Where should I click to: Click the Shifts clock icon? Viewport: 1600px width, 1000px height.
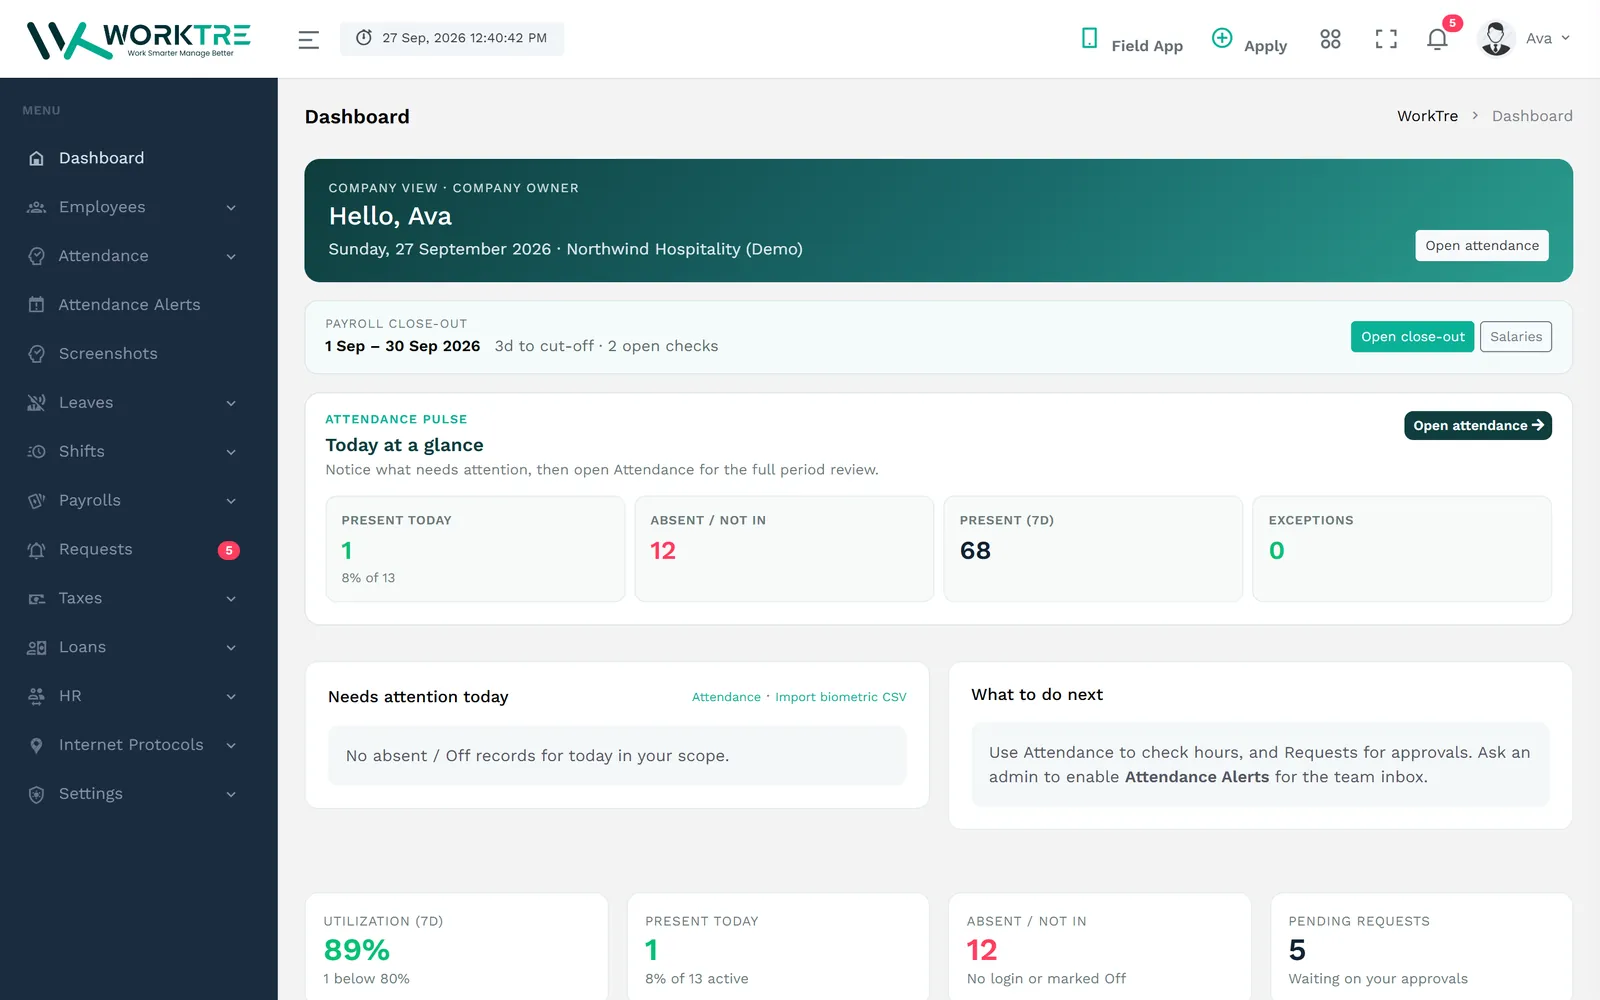pos(37,452)
